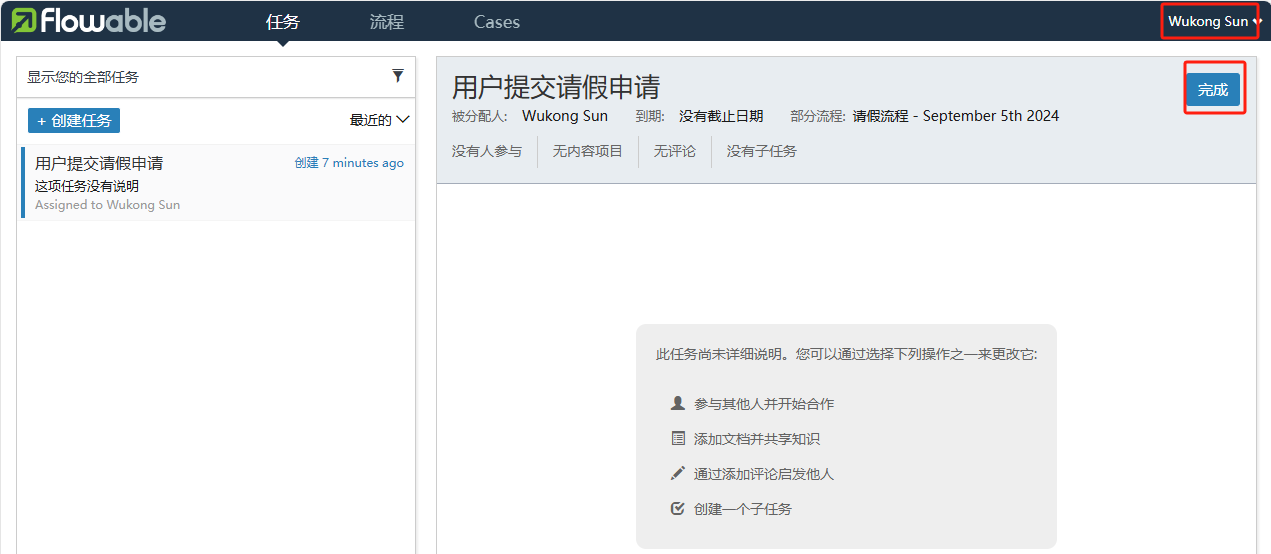Screen dimensions: 1271x554
Task: Change the due date 没有截止日期
Action: [720, 116]
